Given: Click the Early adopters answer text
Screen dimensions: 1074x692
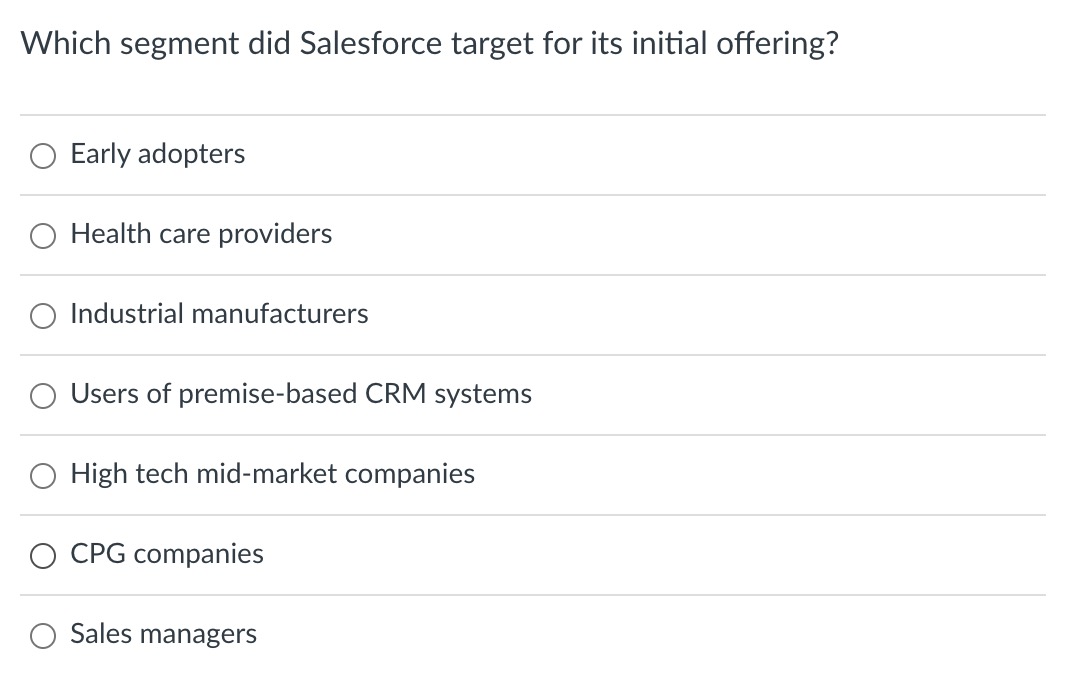Looking at the screenshot, I should [157, 155].
